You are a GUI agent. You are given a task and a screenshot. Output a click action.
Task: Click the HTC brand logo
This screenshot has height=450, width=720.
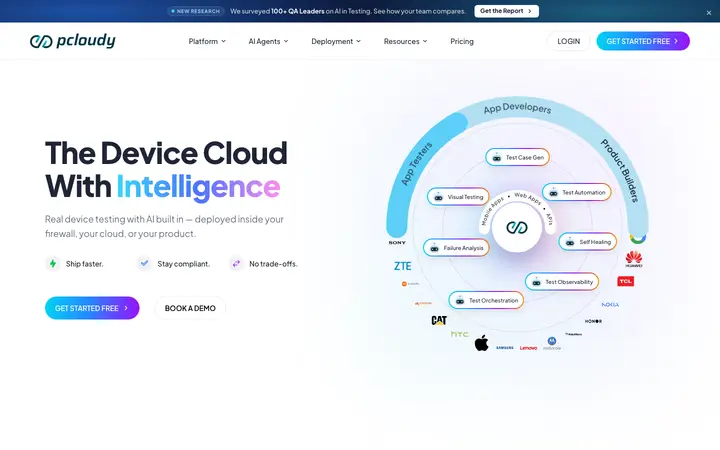460,334
